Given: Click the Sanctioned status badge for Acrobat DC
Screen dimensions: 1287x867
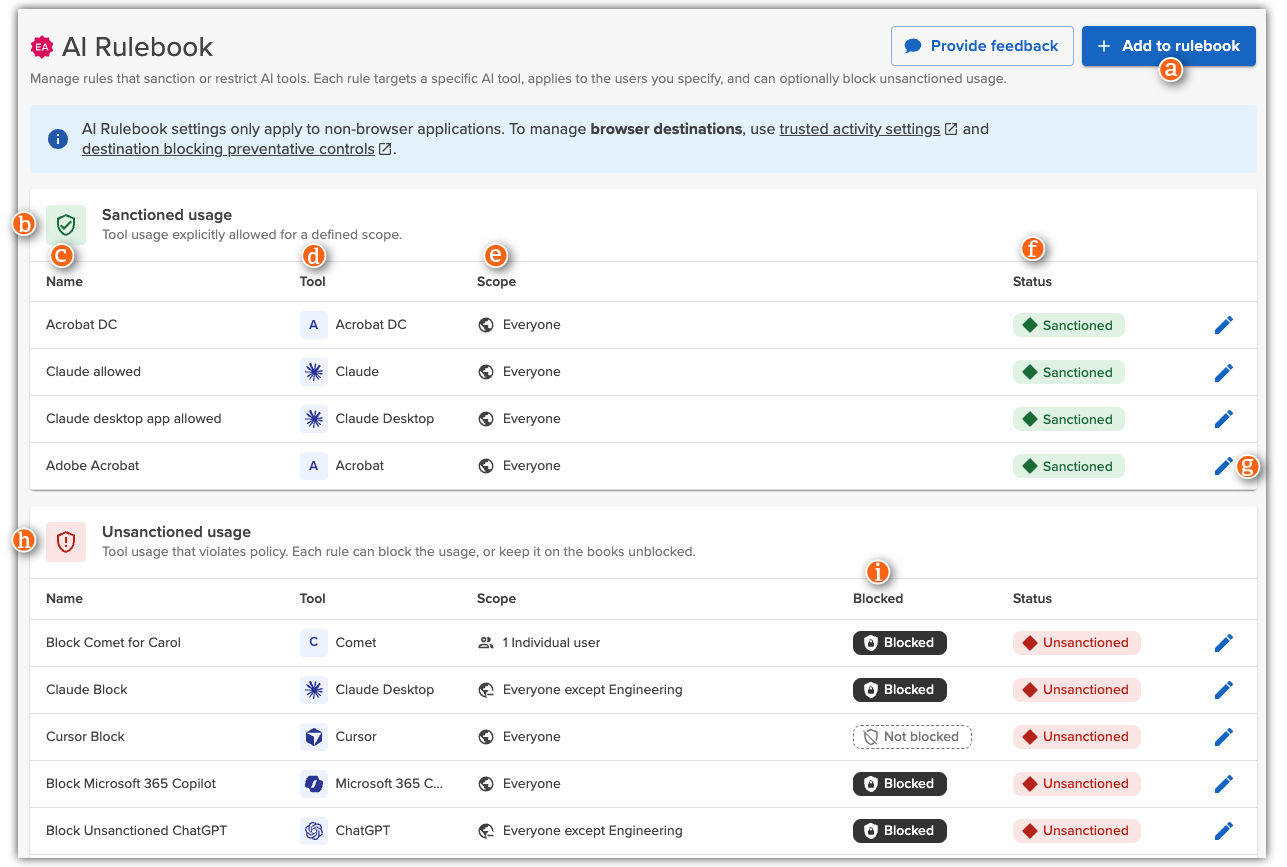Looking at the screenshot, I should (x=1069, y=325).
